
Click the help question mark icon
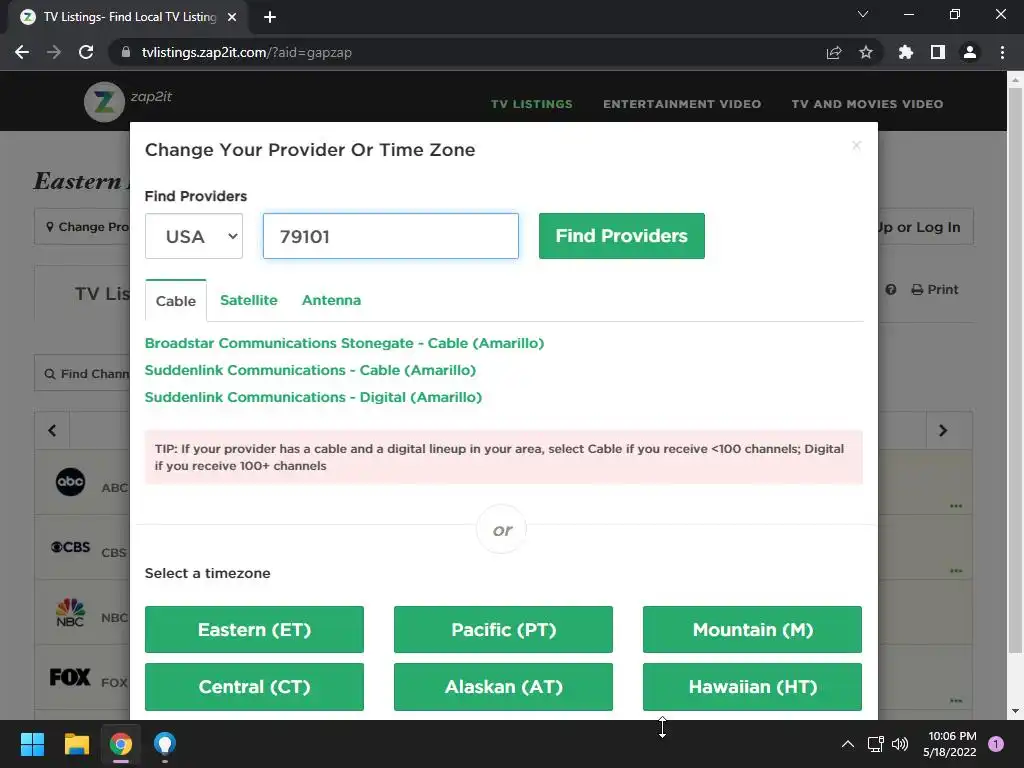pos(891,289)
